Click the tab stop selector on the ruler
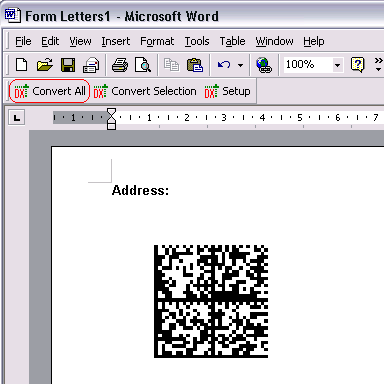 click(17, 118)
